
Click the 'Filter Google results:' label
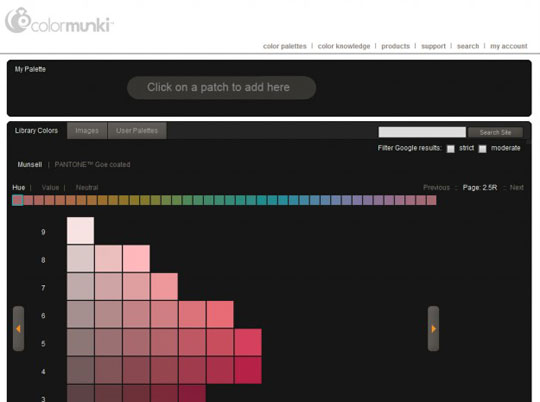coord(409,148)
